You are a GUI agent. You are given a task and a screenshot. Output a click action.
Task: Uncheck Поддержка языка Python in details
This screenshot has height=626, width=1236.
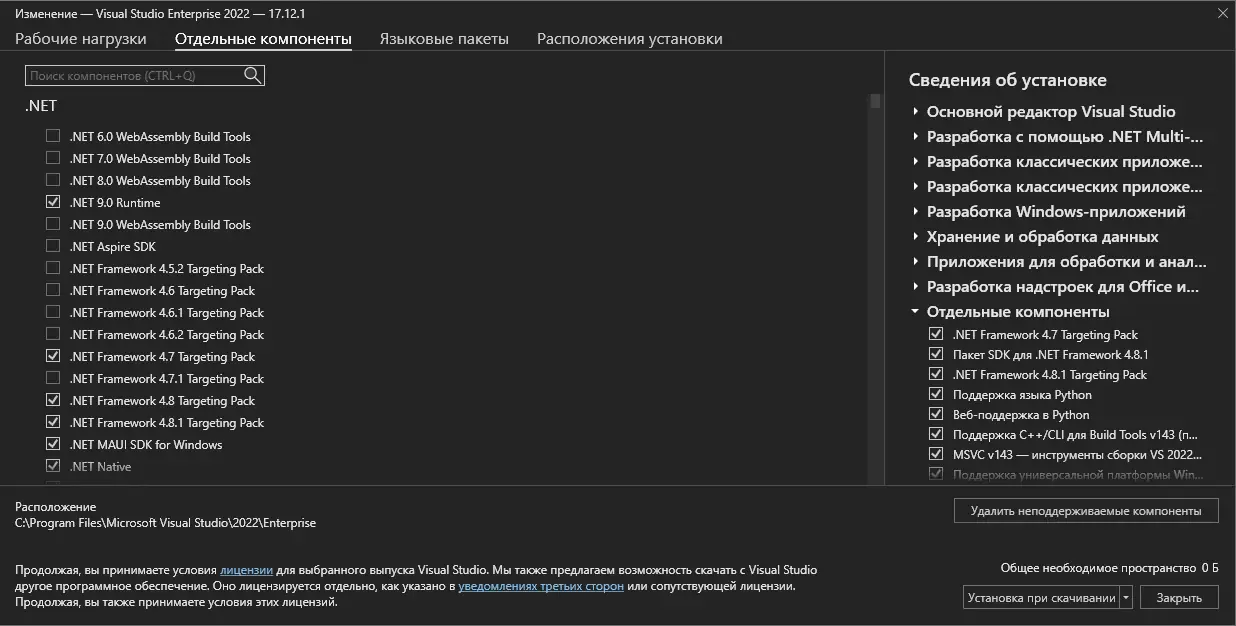tap(936, 395)
